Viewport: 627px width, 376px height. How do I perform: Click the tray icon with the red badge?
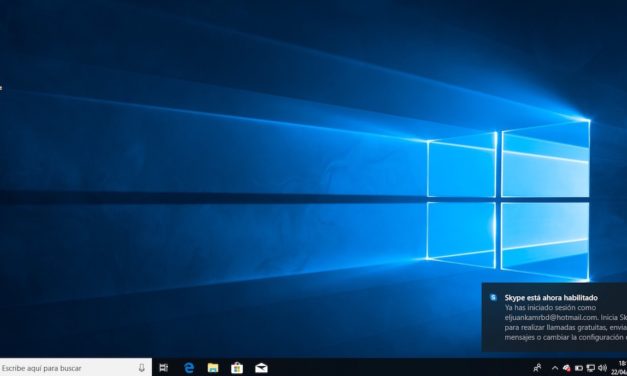tap(567, 368)
